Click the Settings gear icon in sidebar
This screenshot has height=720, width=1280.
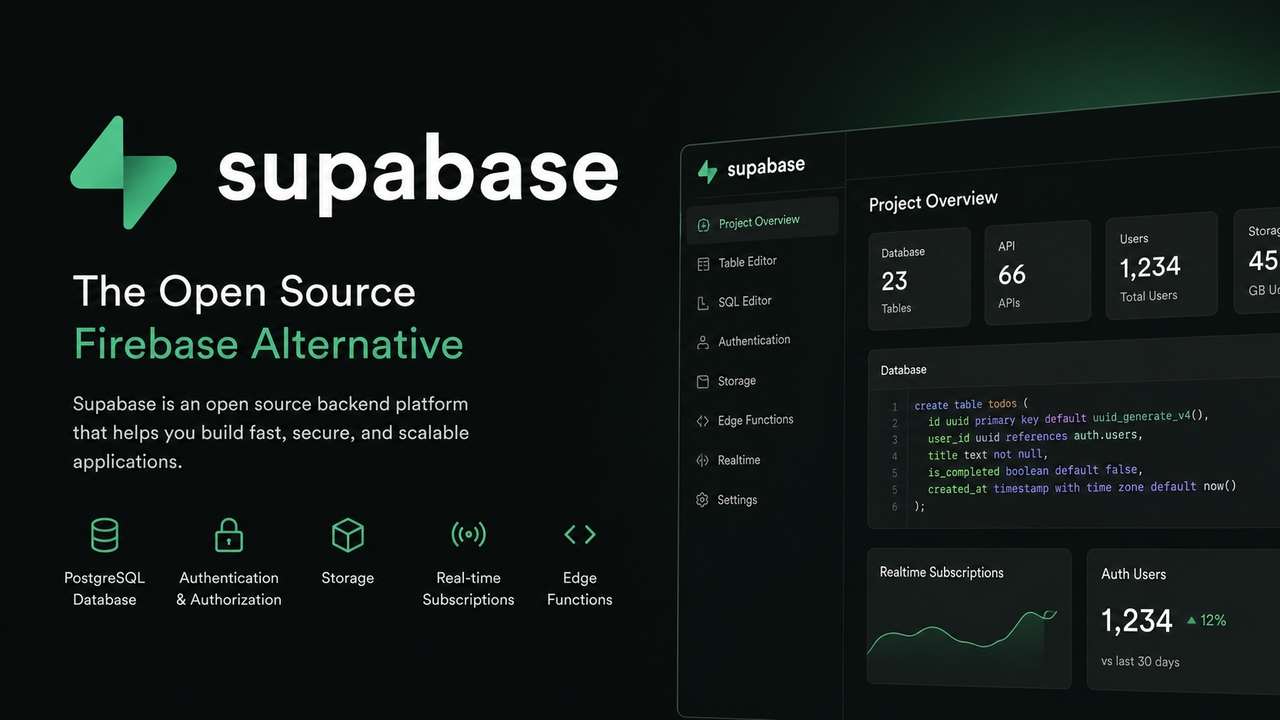pos(702,500)
